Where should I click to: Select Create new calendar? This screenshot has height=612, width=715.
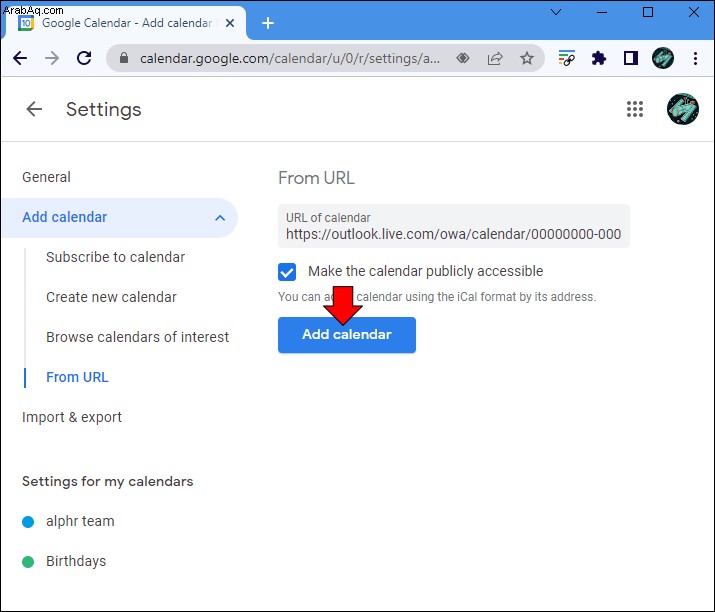click(x=111, y=297)
